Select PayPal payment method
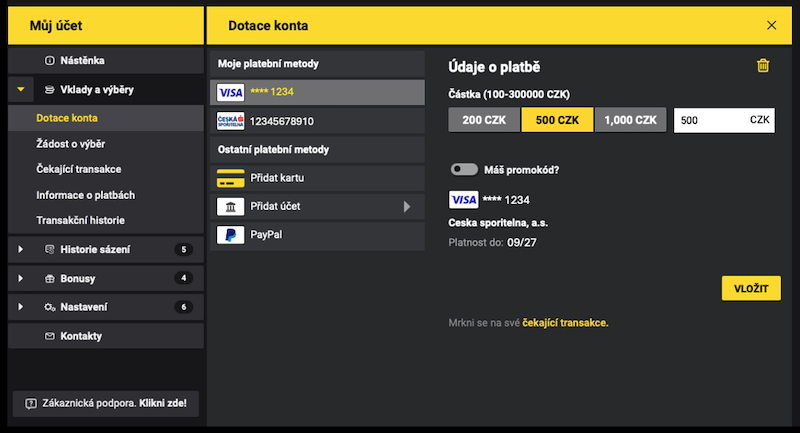Image resolution: width=800 pixels, height=433 pixels. 317,236
